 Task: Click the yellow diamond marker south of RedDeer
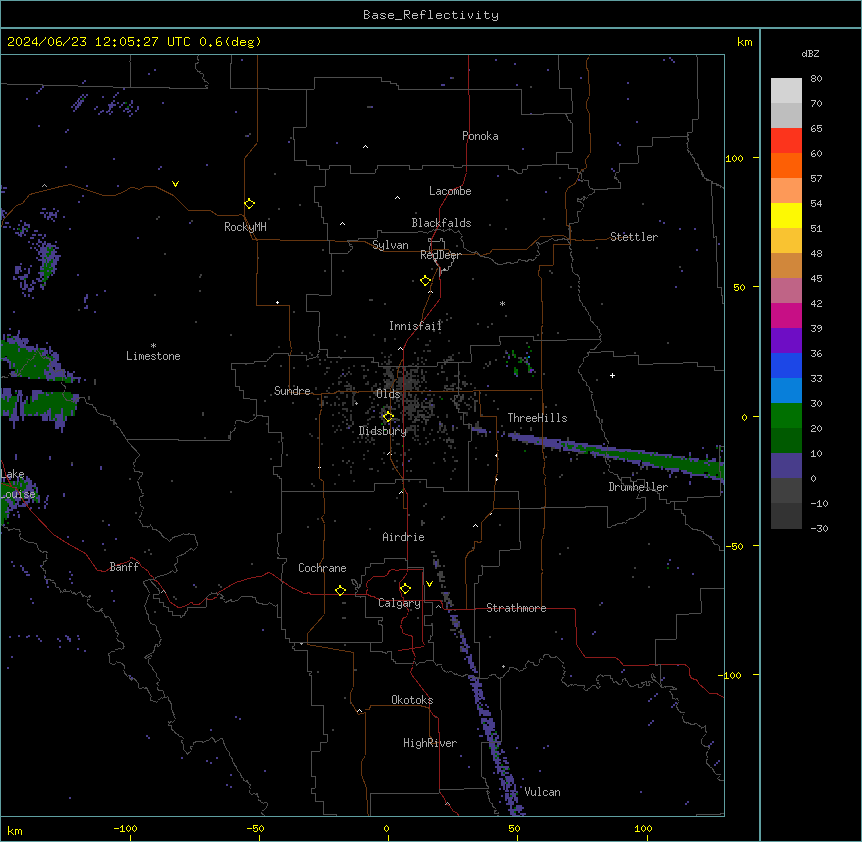[x=426, y=281]
